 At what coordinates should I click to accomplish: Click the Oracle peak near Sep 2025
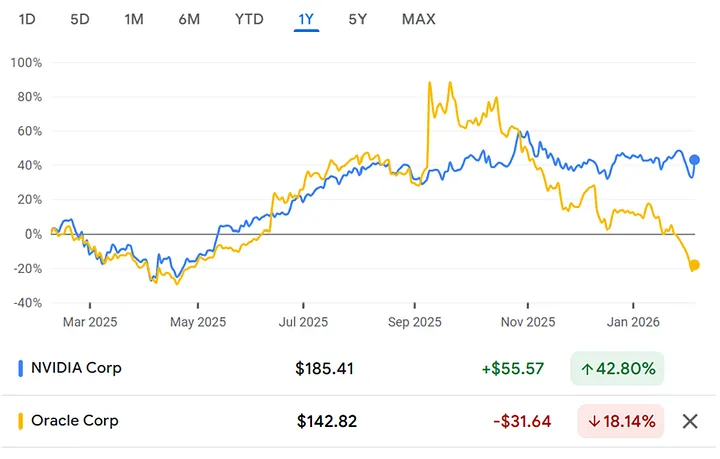(429, 84)
